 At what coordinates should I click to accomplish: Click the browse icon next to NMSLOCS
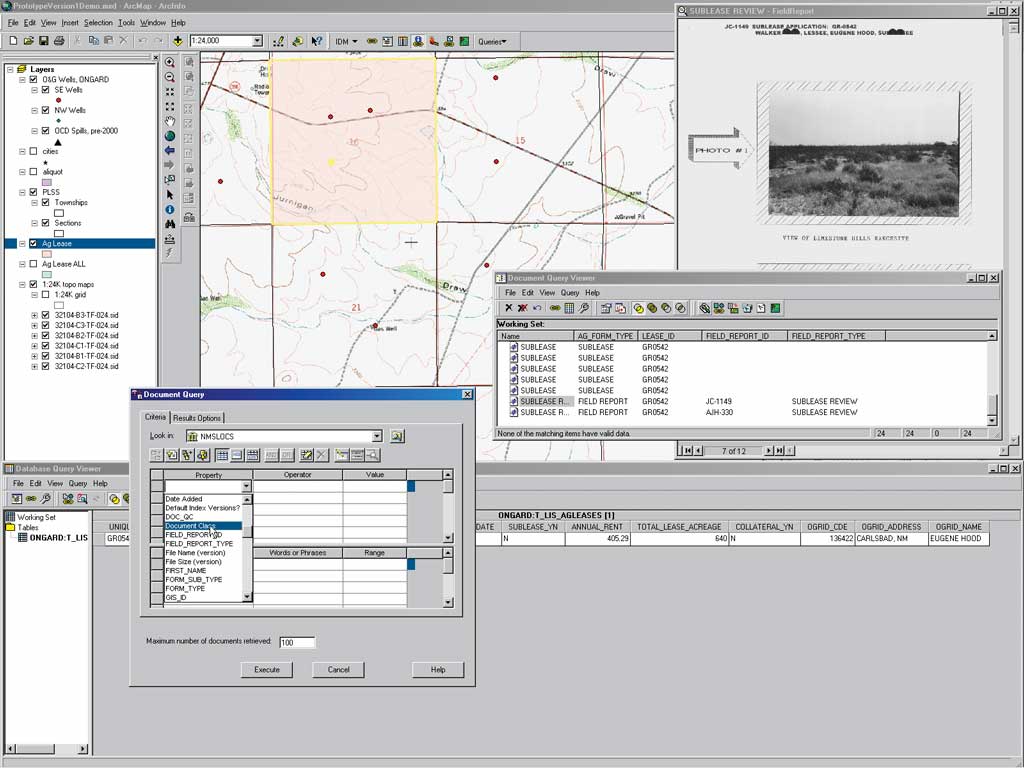(x=397, y=436)
